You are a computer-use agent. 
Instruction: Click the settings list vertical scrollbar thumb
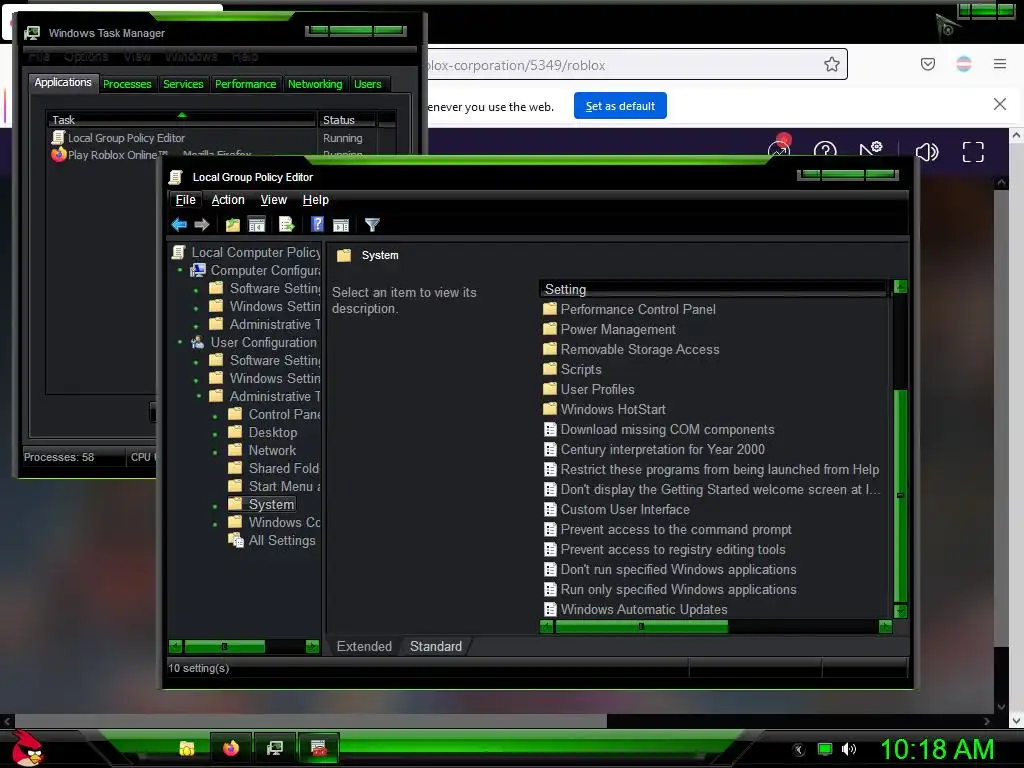[900, 496]
